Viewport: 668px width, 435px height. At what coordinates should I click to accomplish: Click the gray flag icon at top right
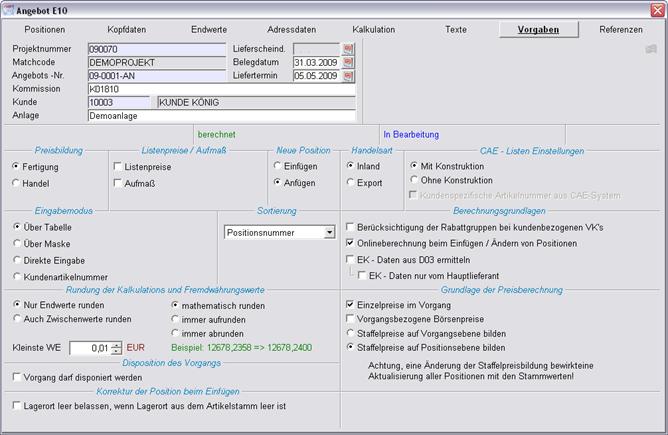651,48
